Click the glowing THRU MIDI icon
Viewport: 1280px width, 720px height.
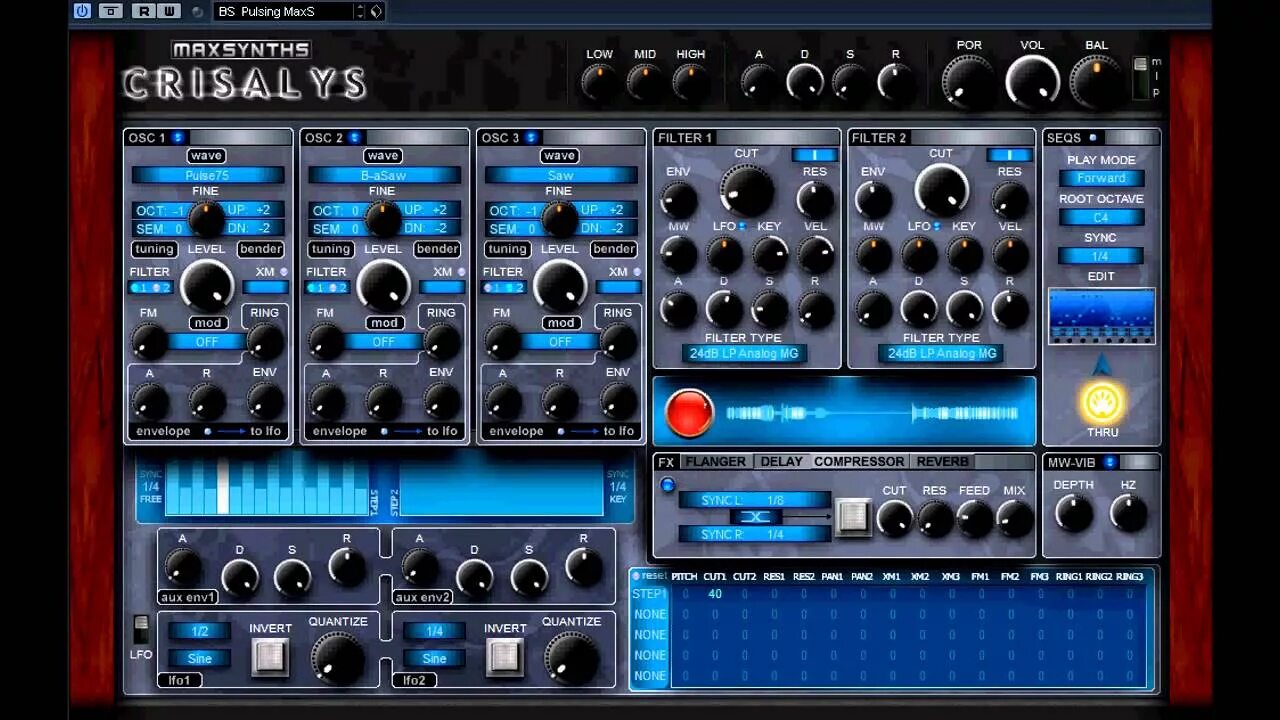tap(1102, 402)
